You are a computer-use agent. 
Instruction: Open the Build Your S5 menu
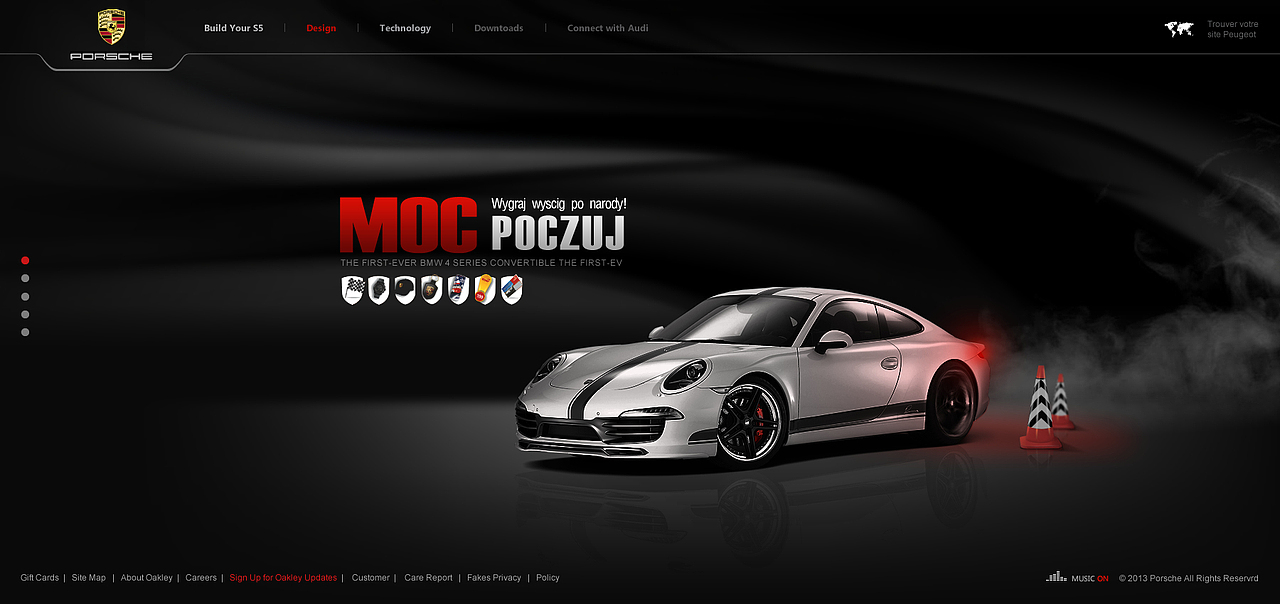point(234,28)
